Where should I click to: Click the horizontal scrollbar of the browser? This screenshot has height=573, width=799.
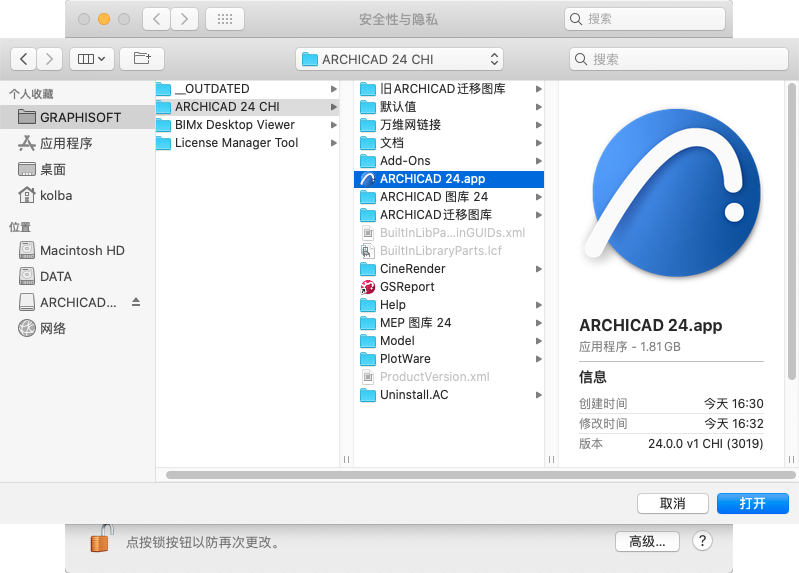[481, 475]
